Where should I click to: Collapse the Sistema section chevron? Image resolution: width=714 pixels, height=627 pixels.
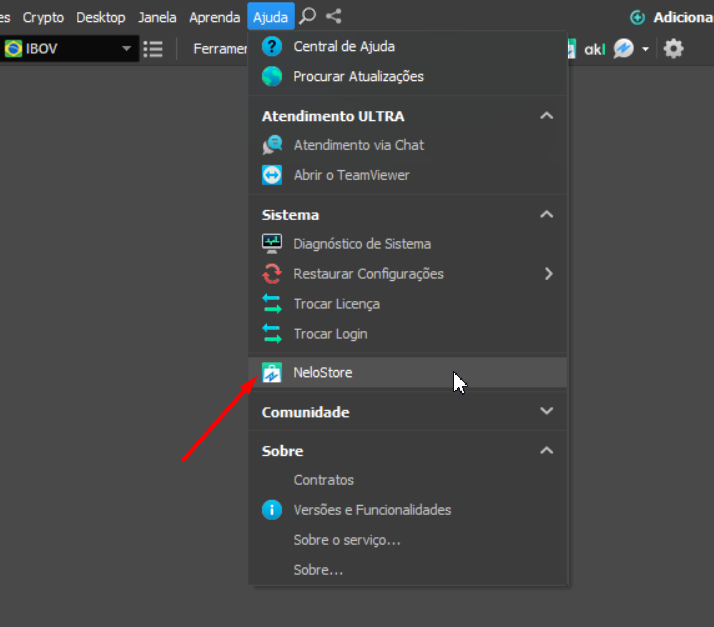point(546,214)
